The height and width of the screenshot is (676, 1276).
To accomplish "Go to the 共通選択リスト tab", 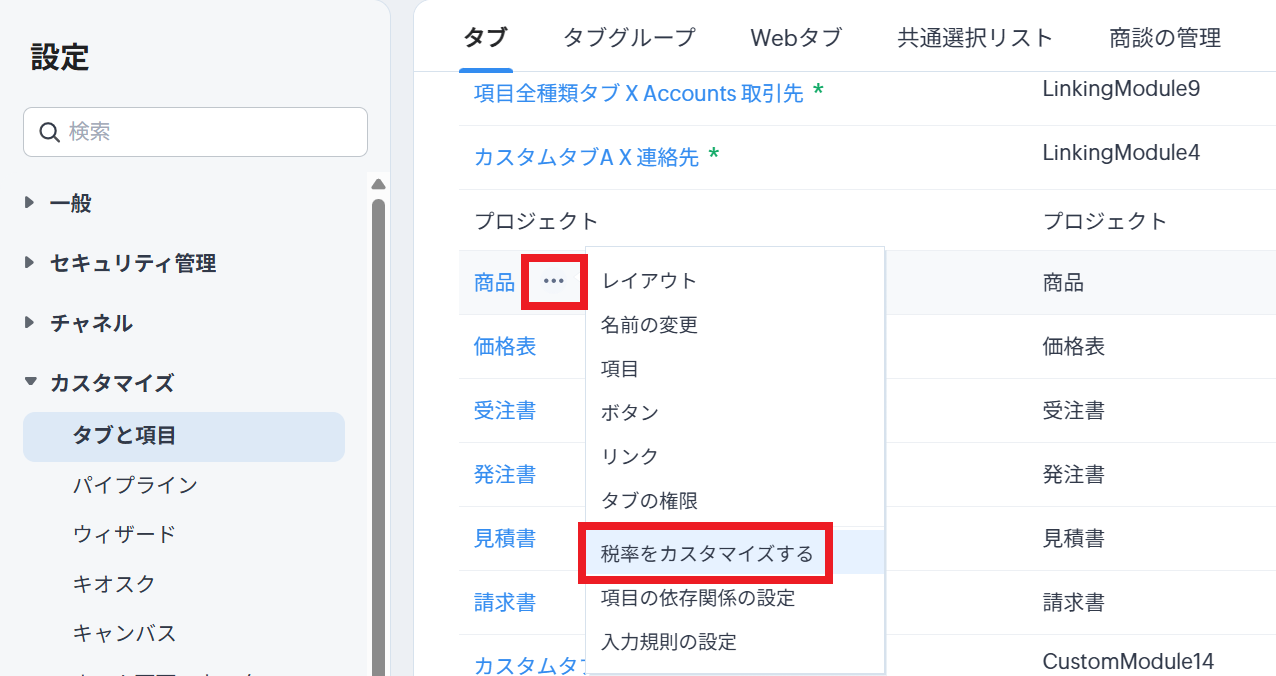I will (975, 38).
